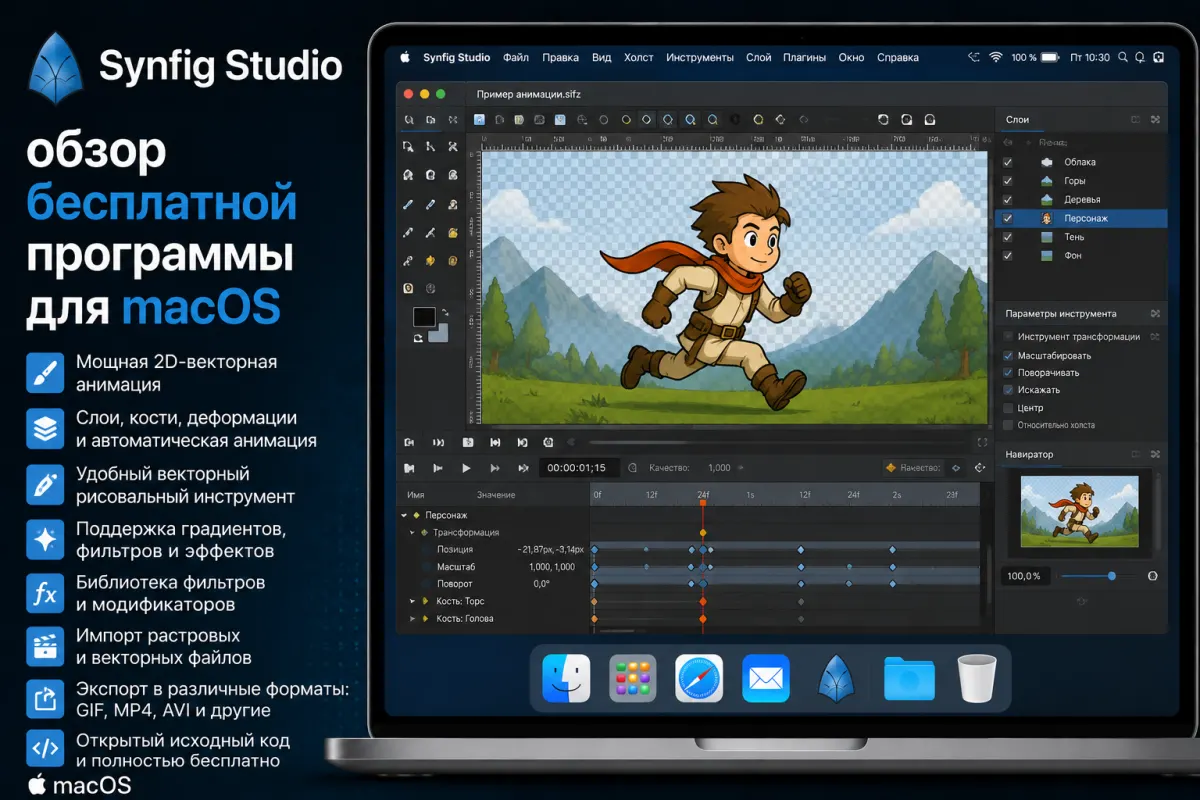Enable the Относительно холста checkbox

[x=1008, y=425]
